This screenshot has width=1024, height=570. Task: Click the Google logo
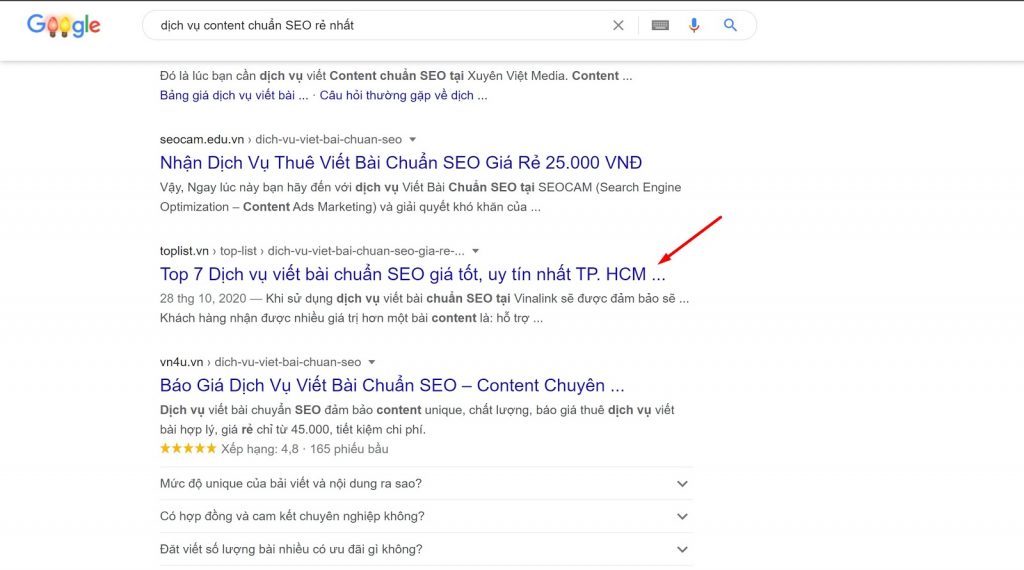pos(64,26)
